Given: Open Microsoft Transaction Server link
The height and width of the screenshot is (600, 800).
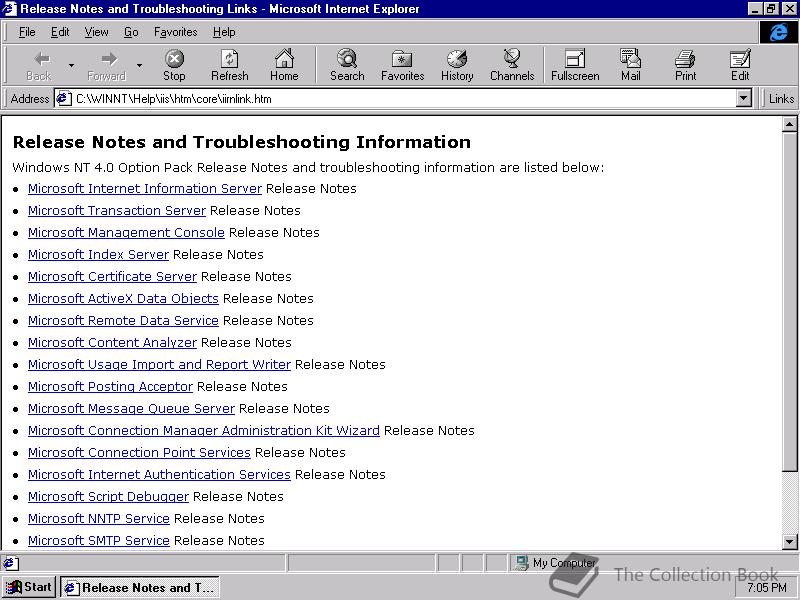Looking at the screenshot, I should [117, 211].
